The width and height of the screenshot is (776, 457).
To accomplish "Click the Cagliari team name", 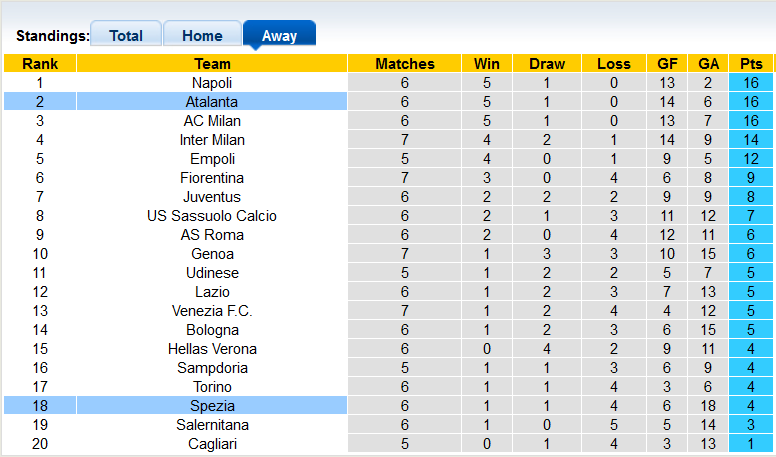I will 212,444.
